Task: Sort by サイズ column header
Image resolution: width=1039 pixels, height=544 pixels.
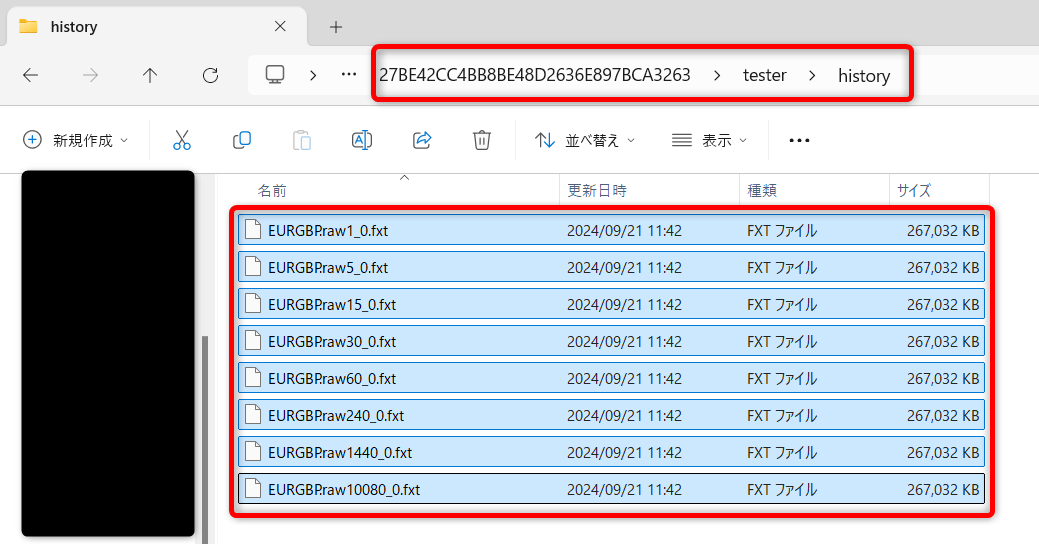Action: (x=914, y=191)
